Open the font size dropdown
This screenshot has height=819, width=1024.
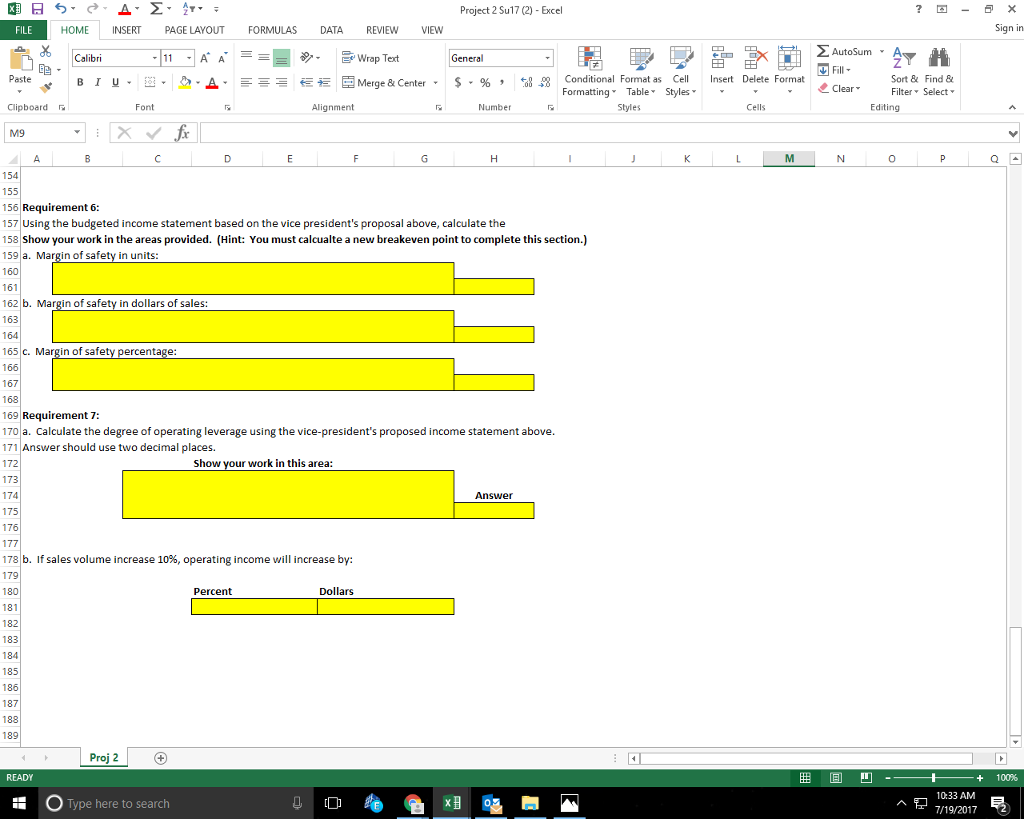point(189,58)
